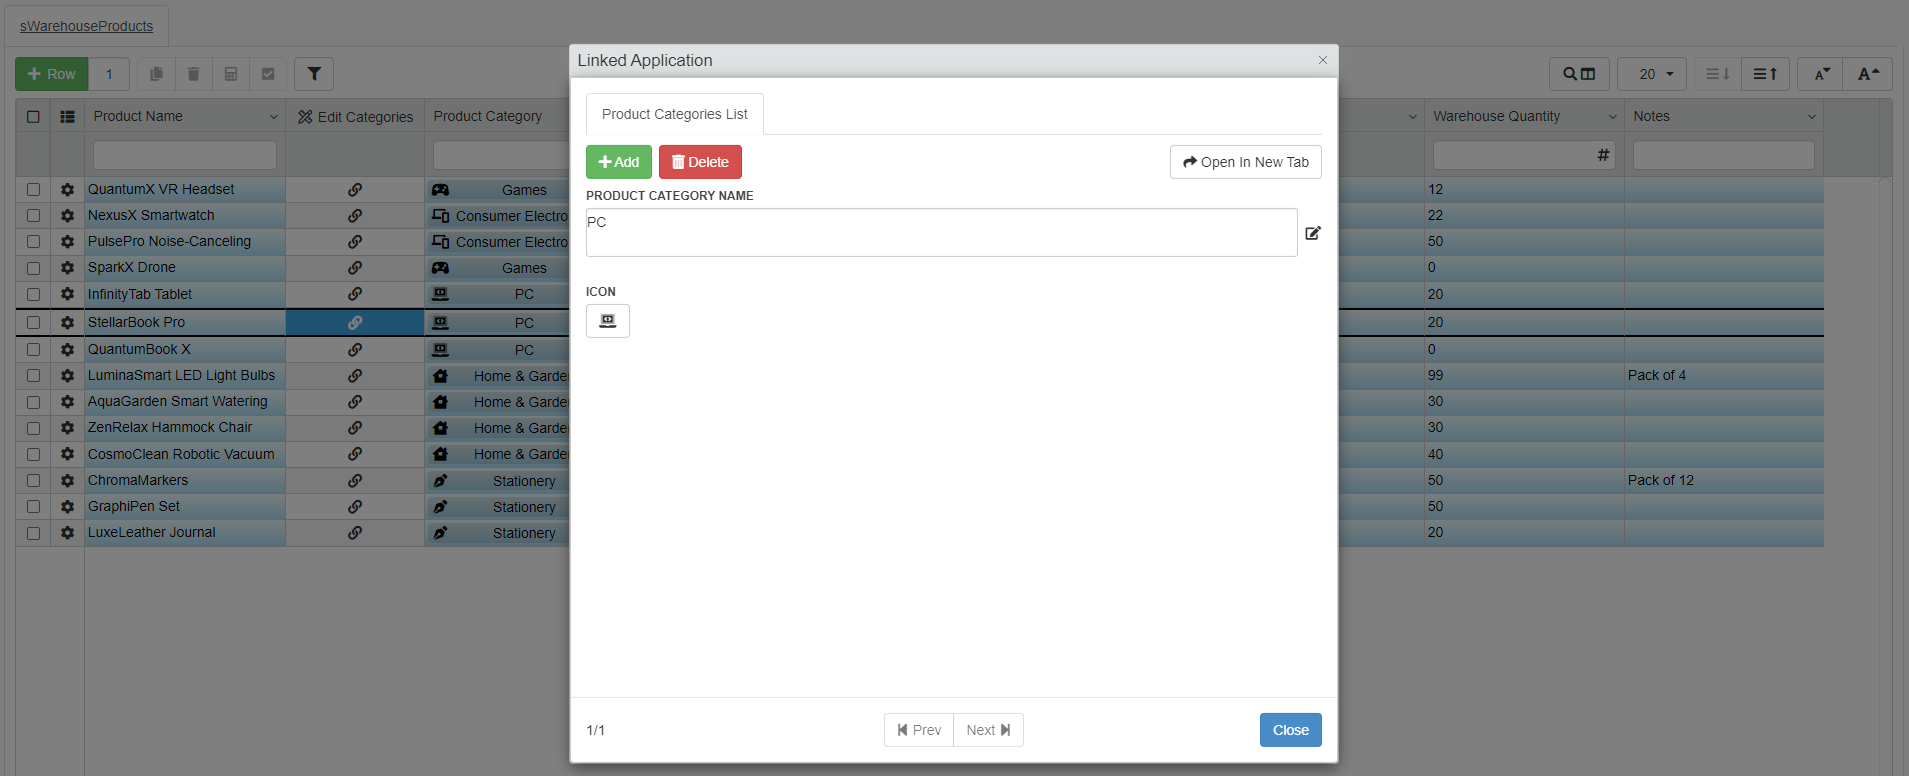Expand the Product Name column menu chevron
The width and height of the screenshot is (1909, 776).
(x=273, y=117)
